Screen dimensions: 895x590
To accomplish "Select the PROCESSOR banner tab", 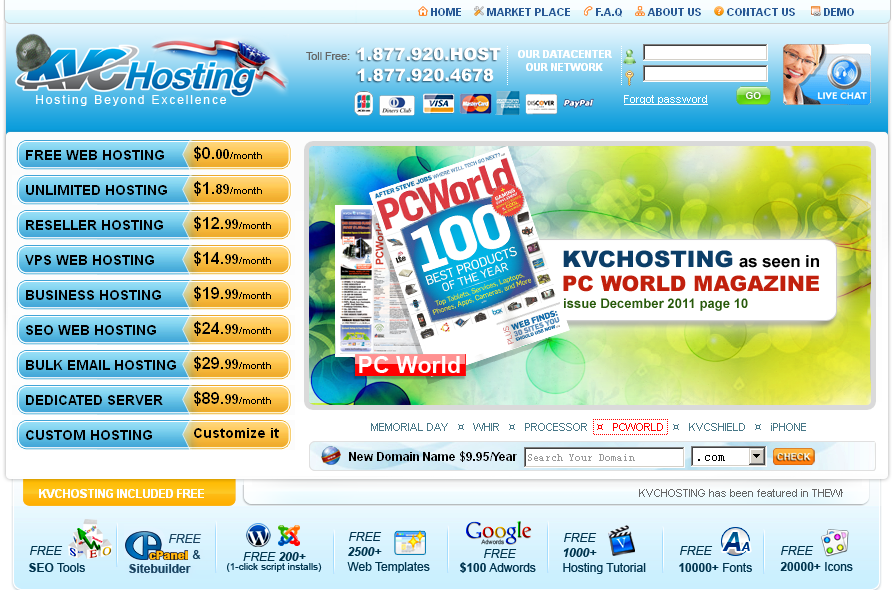I will click(555, 427).
